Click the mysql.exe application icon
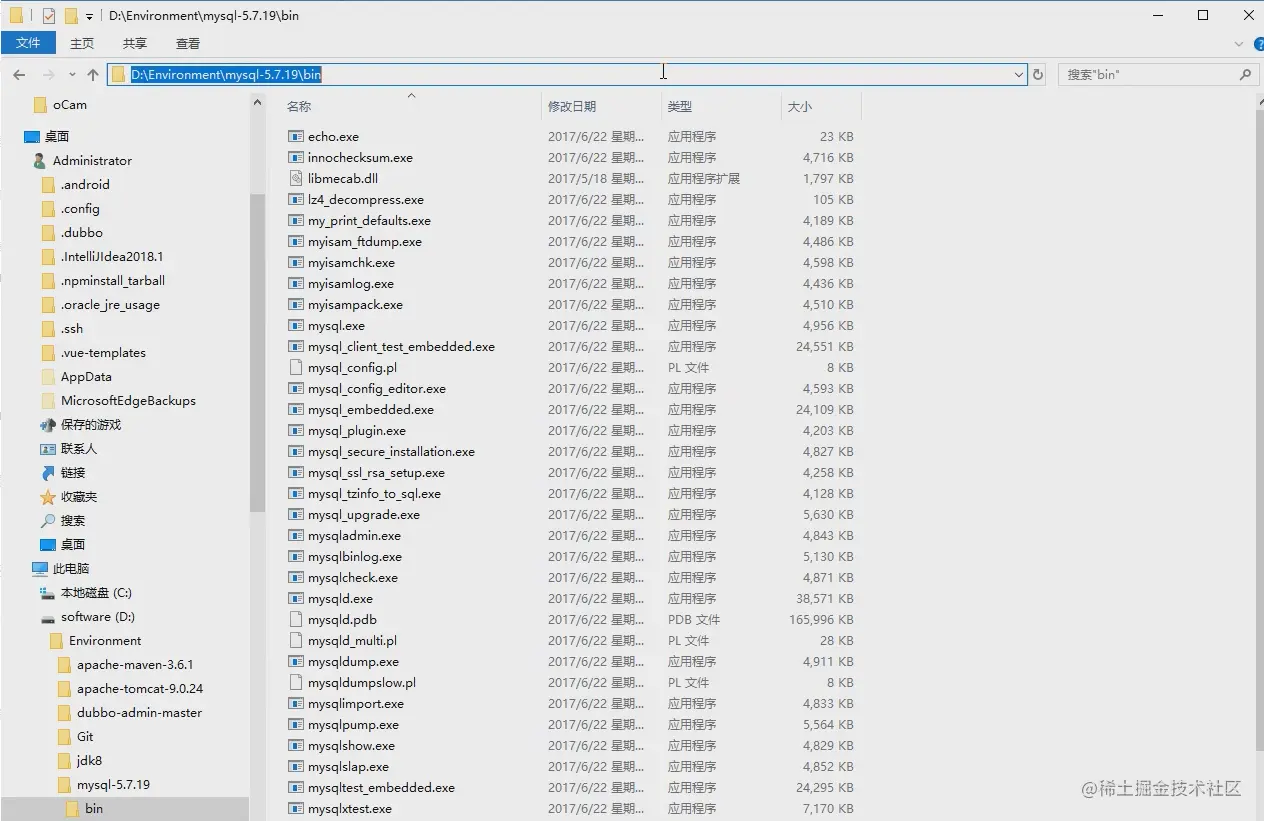Viewport: 1264px width, 821px height. [x=295, y=326]
